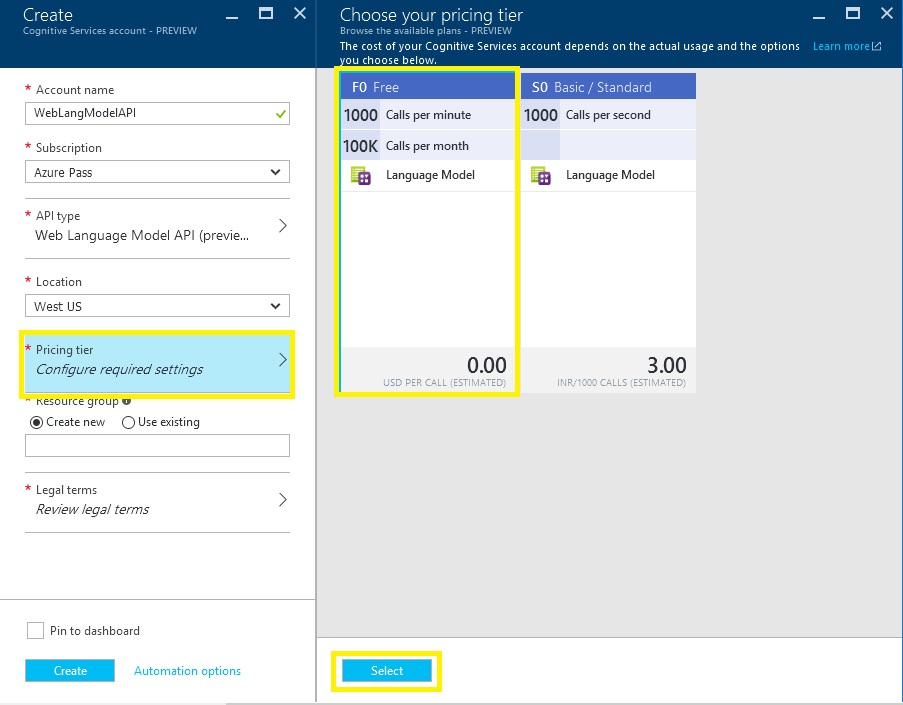
Task: Check the Pin to dashboard checkbox
Action: click(x=35, y=630)
